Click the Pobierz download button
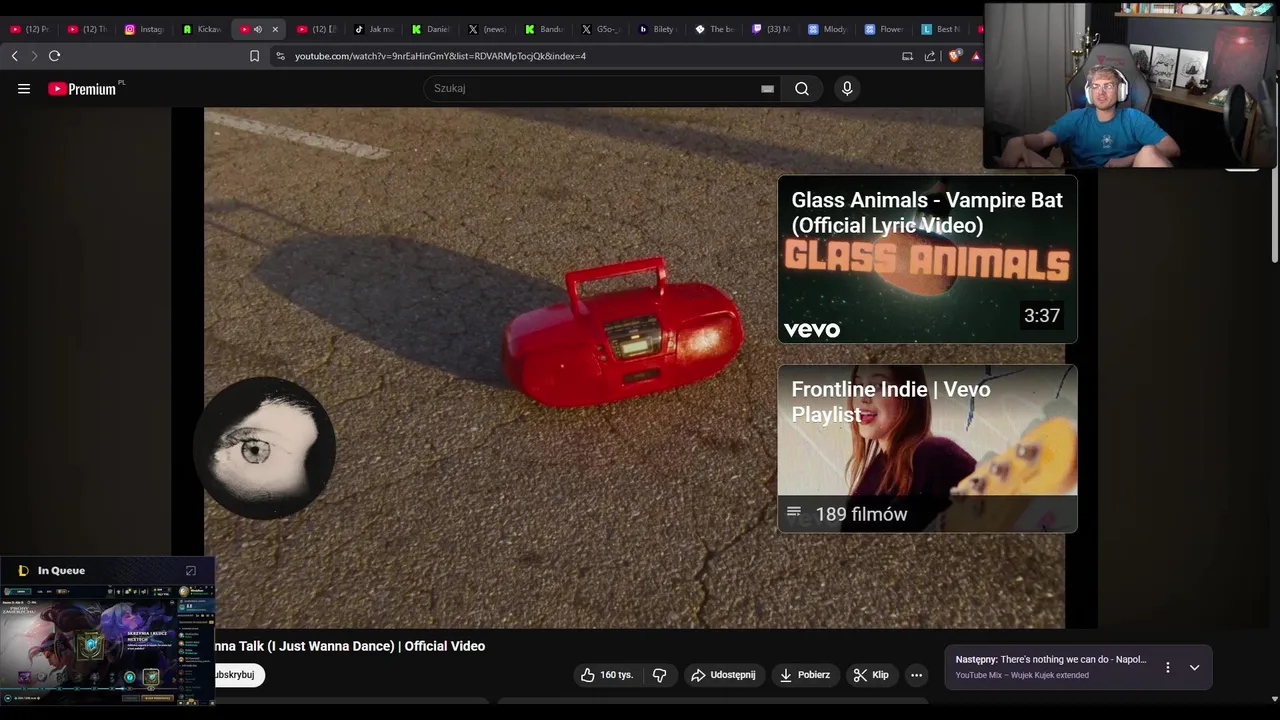Viewport: 1280px width, 720px height. pos(805,675)
